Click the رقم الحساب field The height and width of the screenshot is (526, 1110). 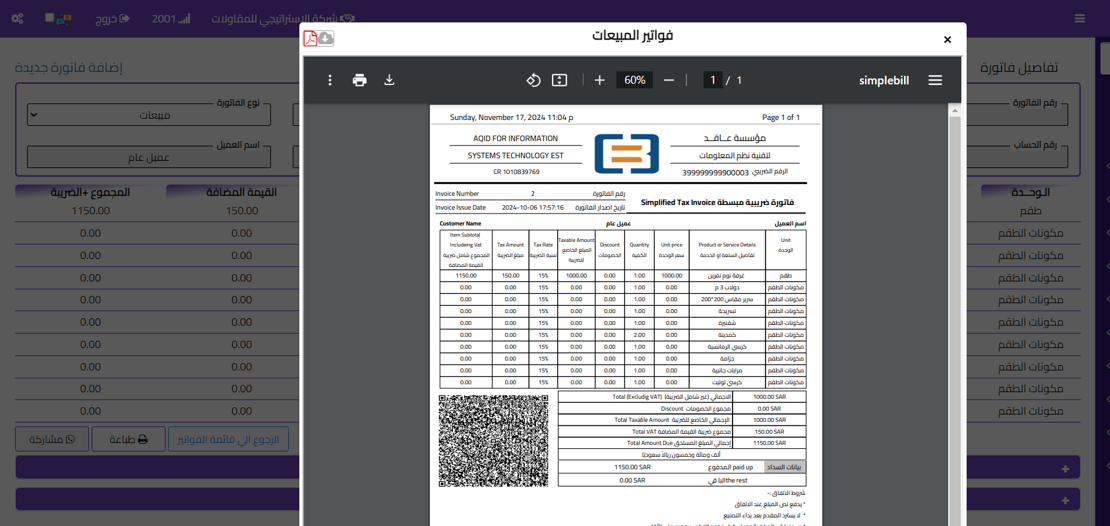tap(1018, 156)
